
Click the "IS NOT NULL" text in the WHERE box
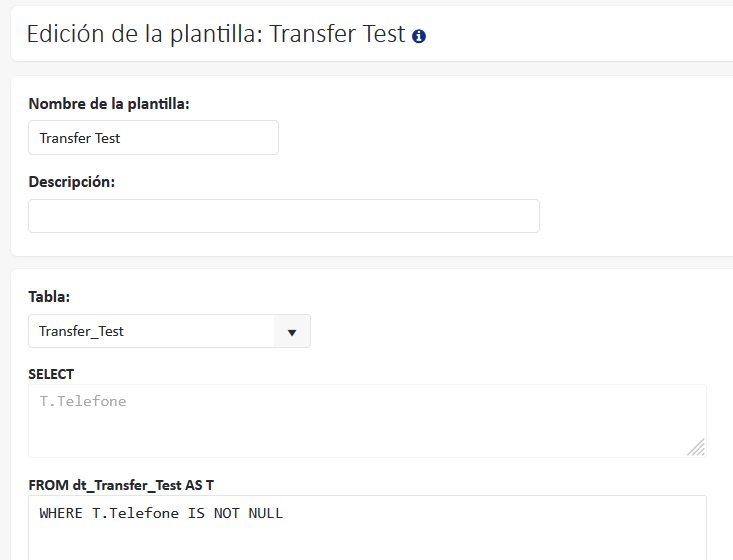236,513
